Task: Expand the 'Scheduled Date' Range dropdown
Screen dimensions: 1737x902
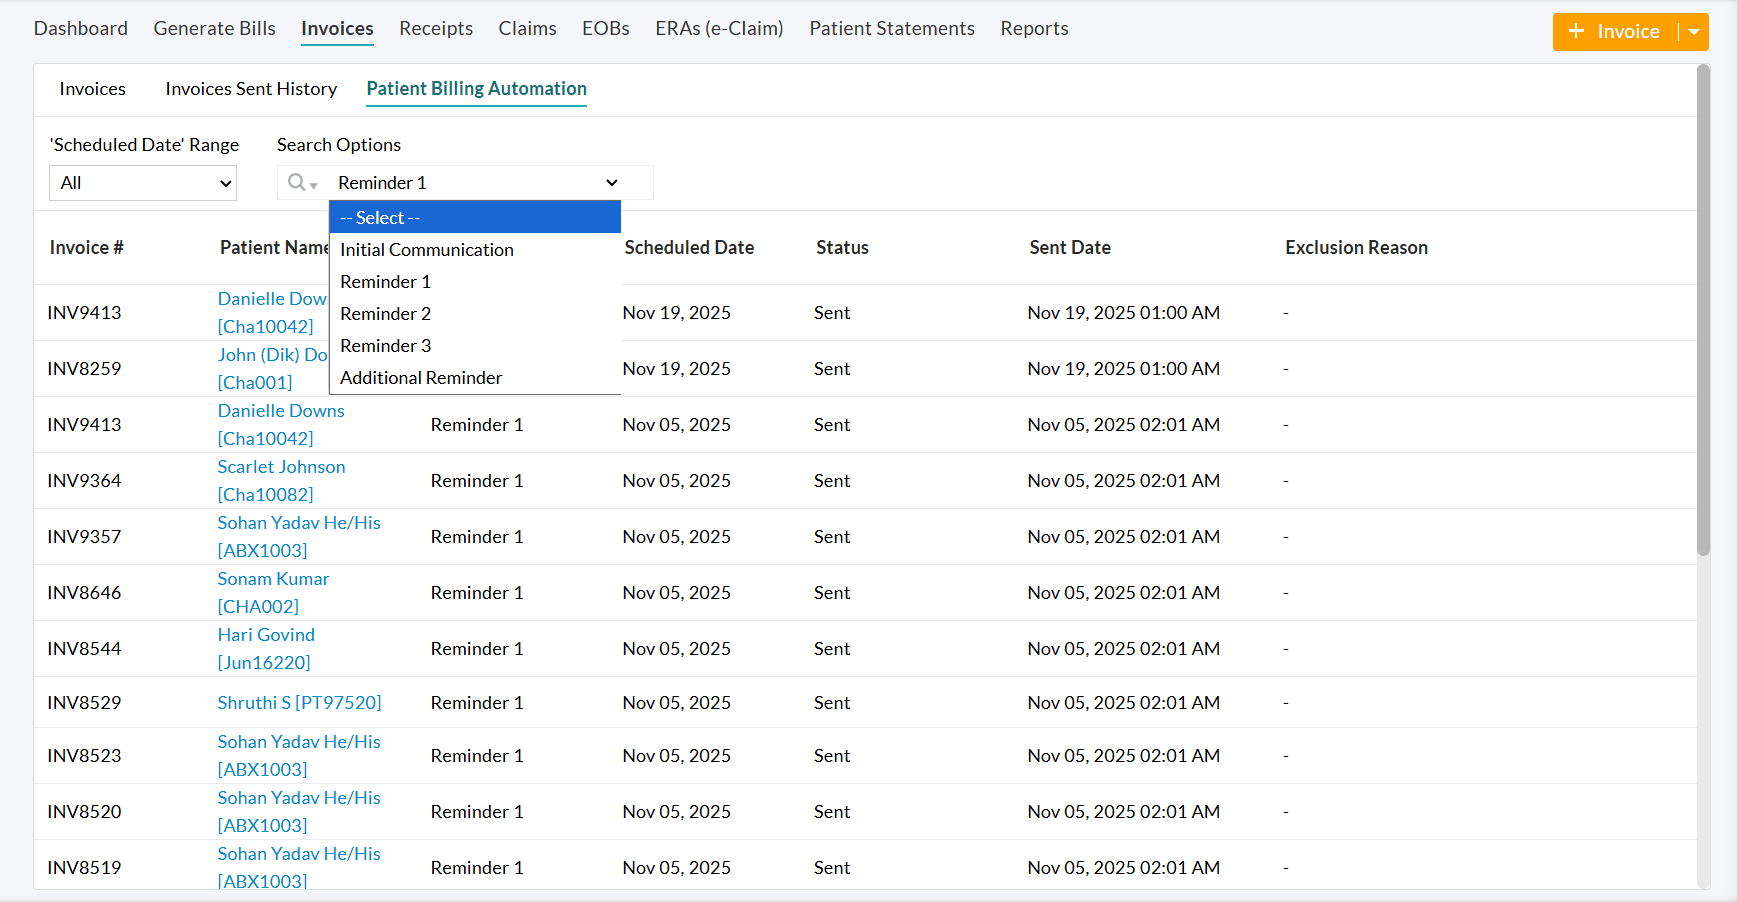Action: click(142, 182)
